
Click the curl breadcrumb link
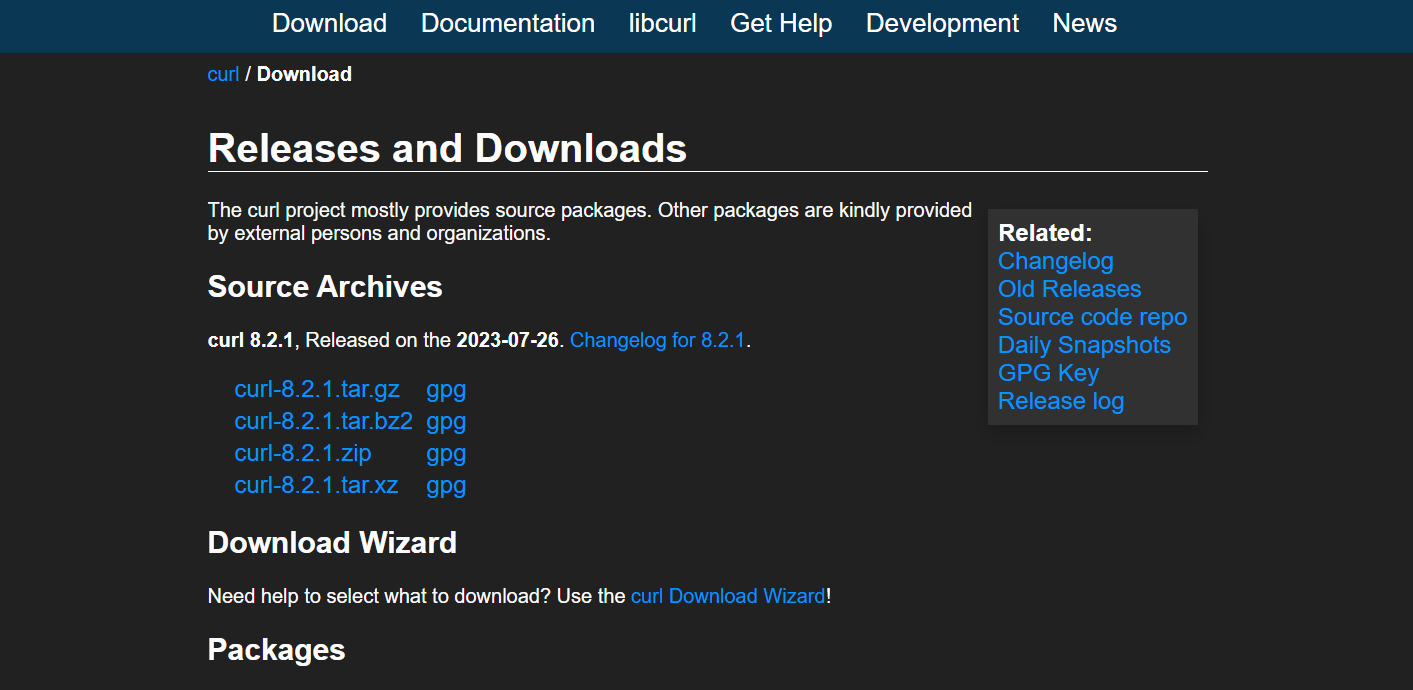click(x=223, y=74)
